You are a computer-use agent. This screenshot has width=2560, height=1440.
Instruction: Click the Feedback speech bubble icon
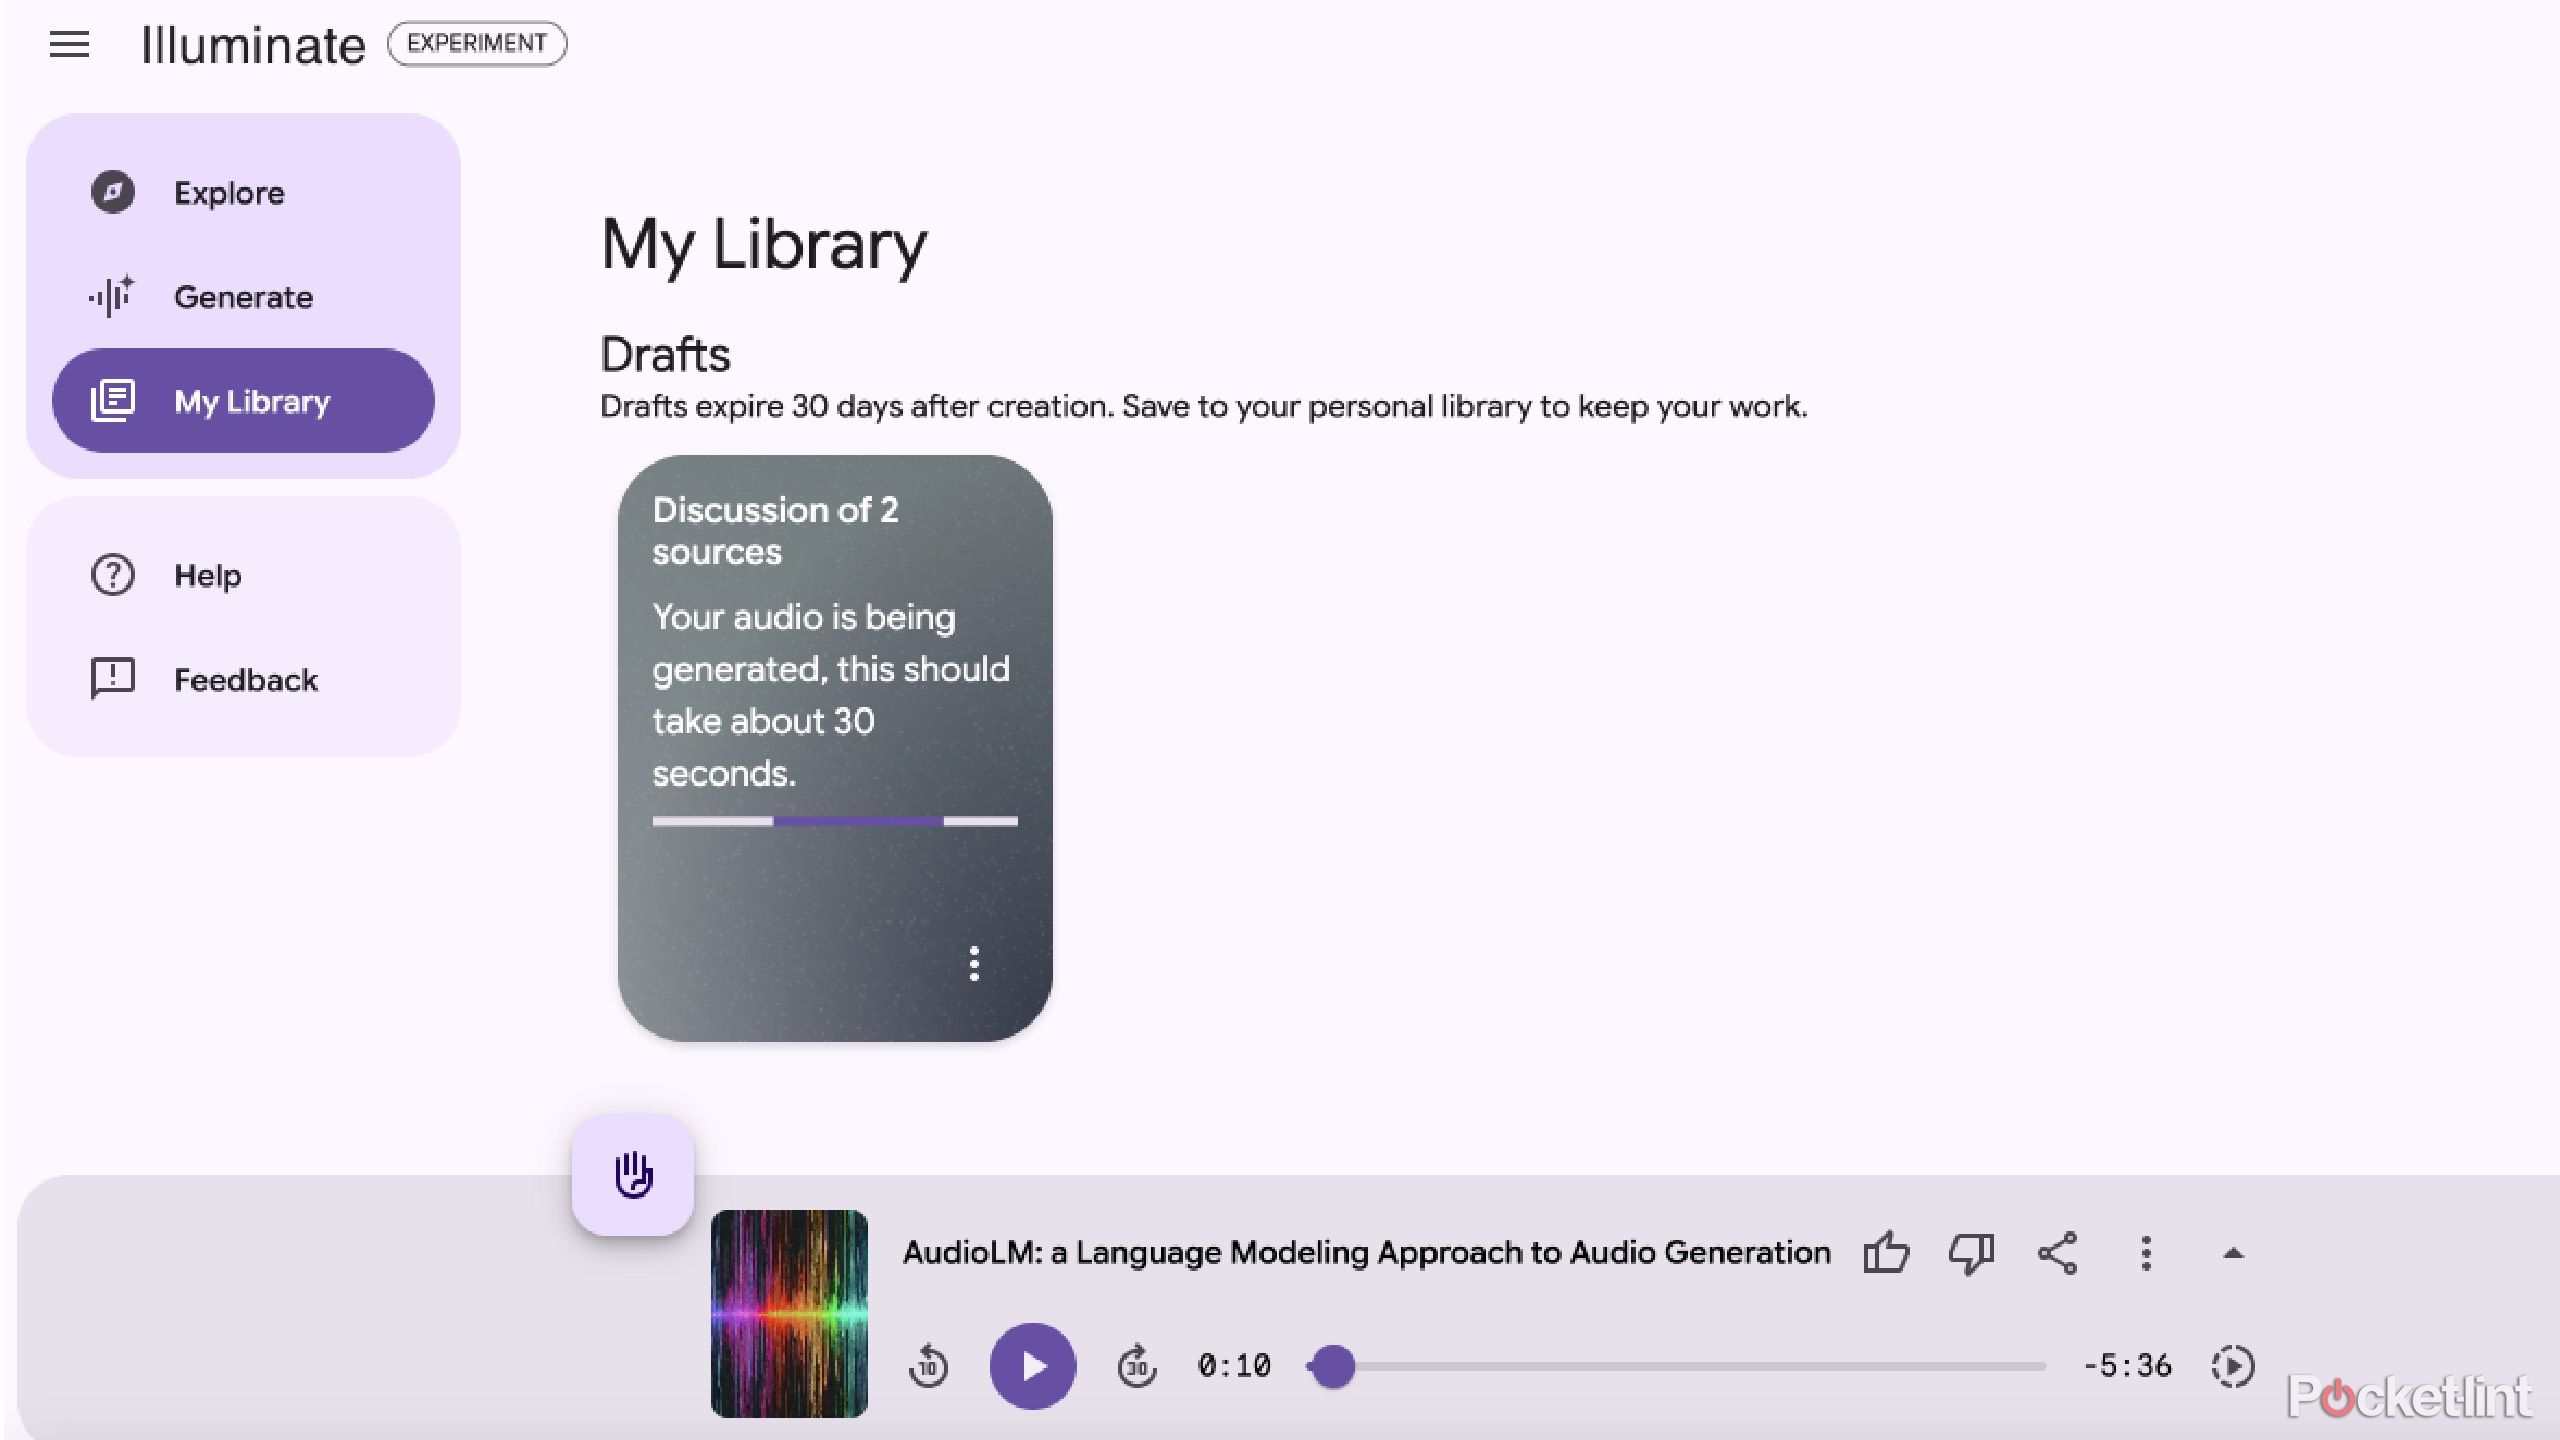tap(113, 679)
